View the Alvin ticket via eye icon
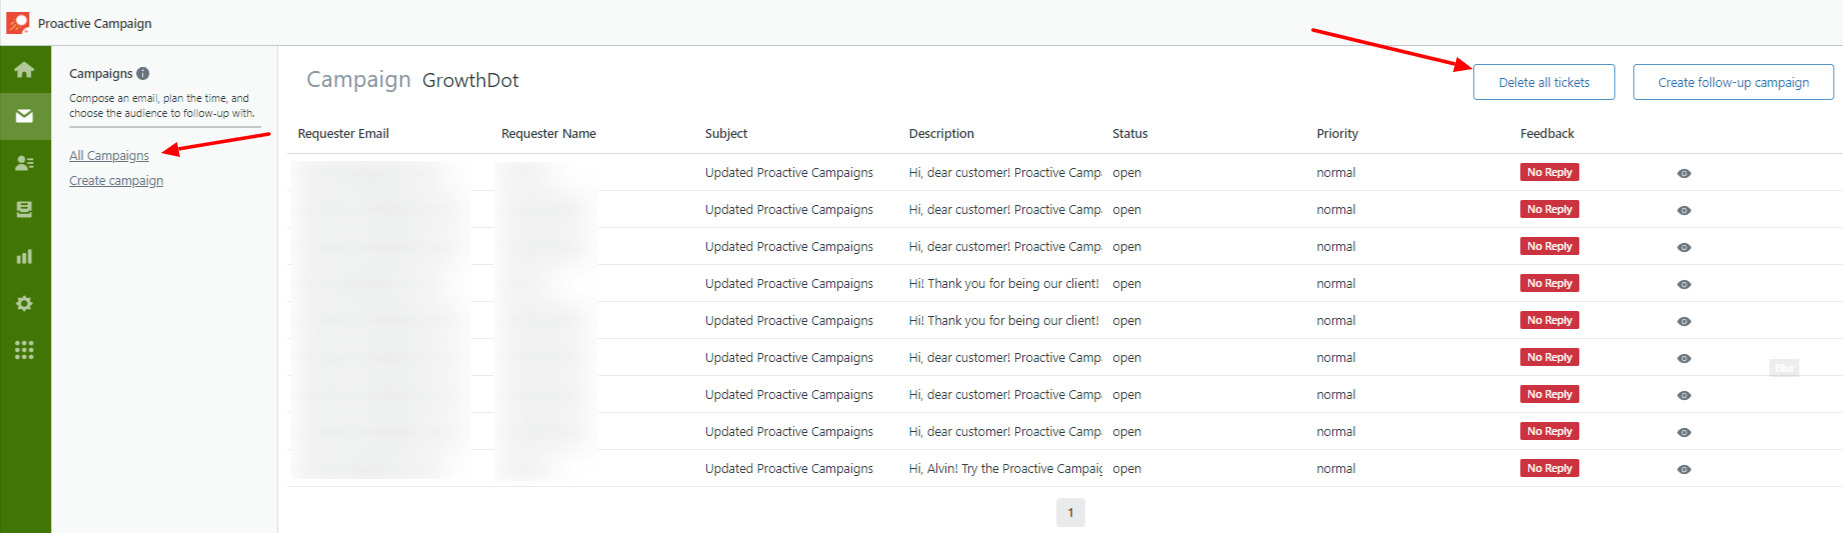The width and height of the screenshot is (1843, 533). click(1684, 469)
